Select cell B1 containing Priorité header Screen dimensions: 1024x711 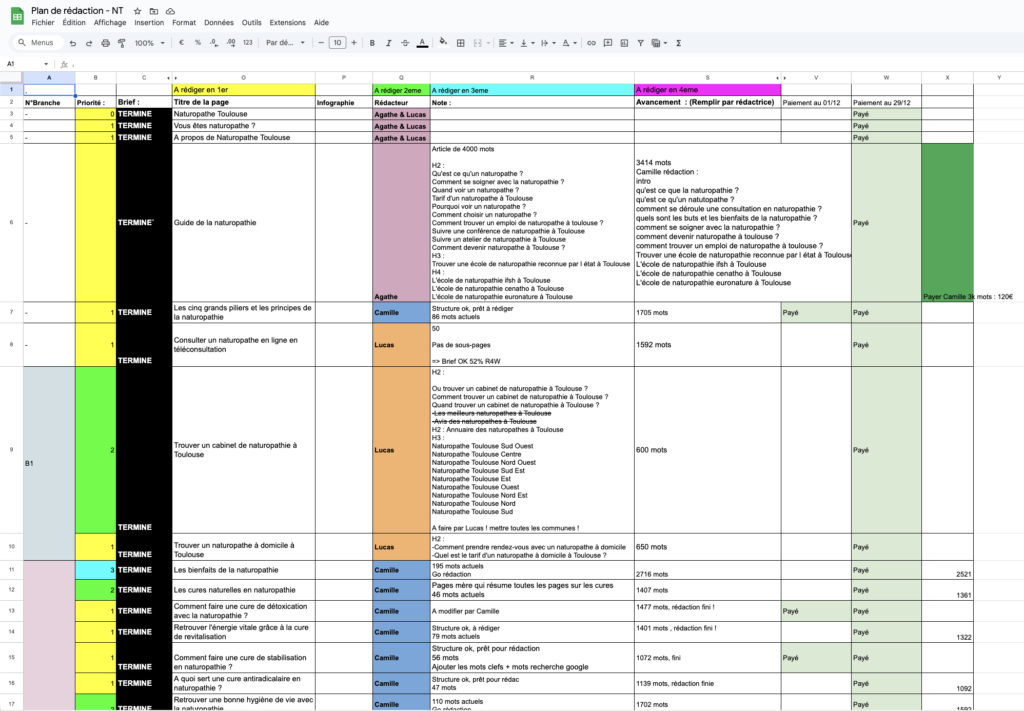click(x=95, y=103)
